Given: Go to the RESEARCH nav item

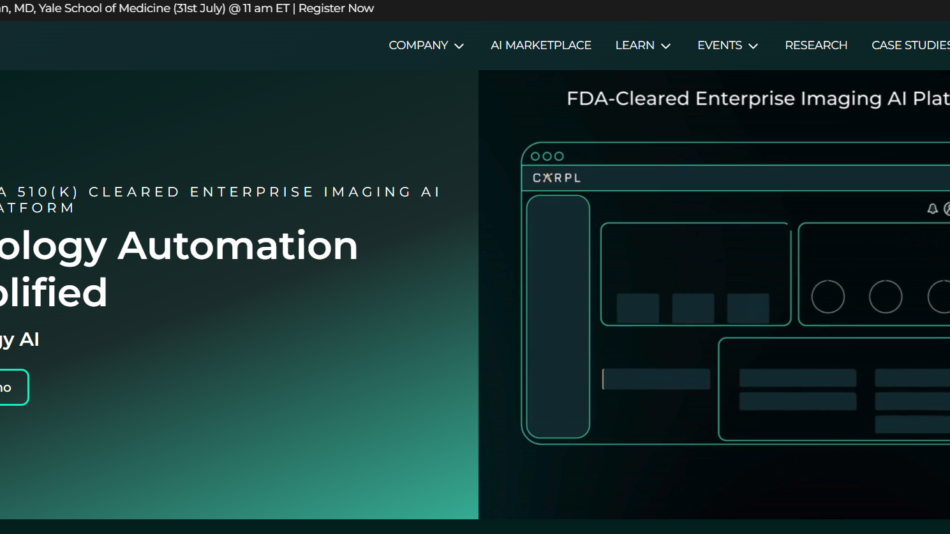Looking at the screenshot, I should tap(816, 45).
